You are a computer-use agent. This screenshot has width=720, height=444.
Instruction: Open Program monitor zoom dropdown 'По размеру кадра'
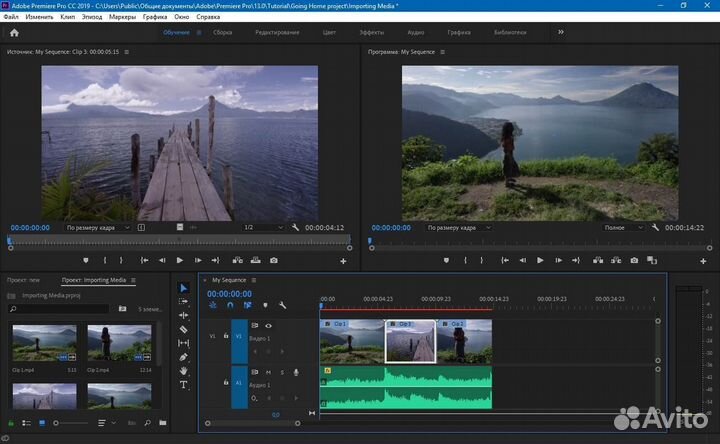[x=458, y=228]
